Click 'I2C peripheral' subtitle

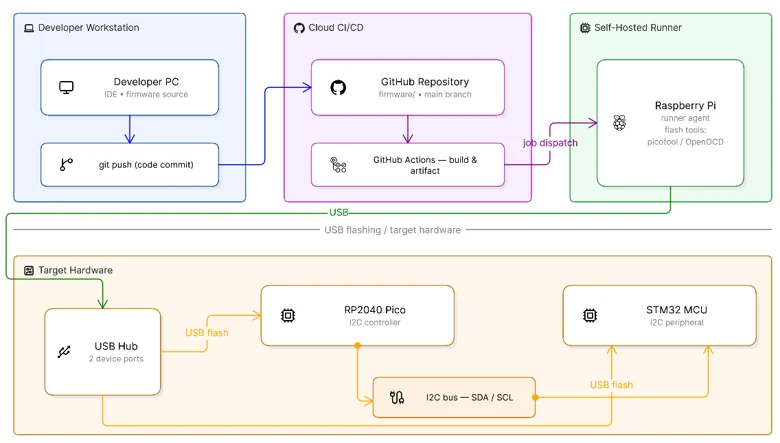[x=677, y=323]
